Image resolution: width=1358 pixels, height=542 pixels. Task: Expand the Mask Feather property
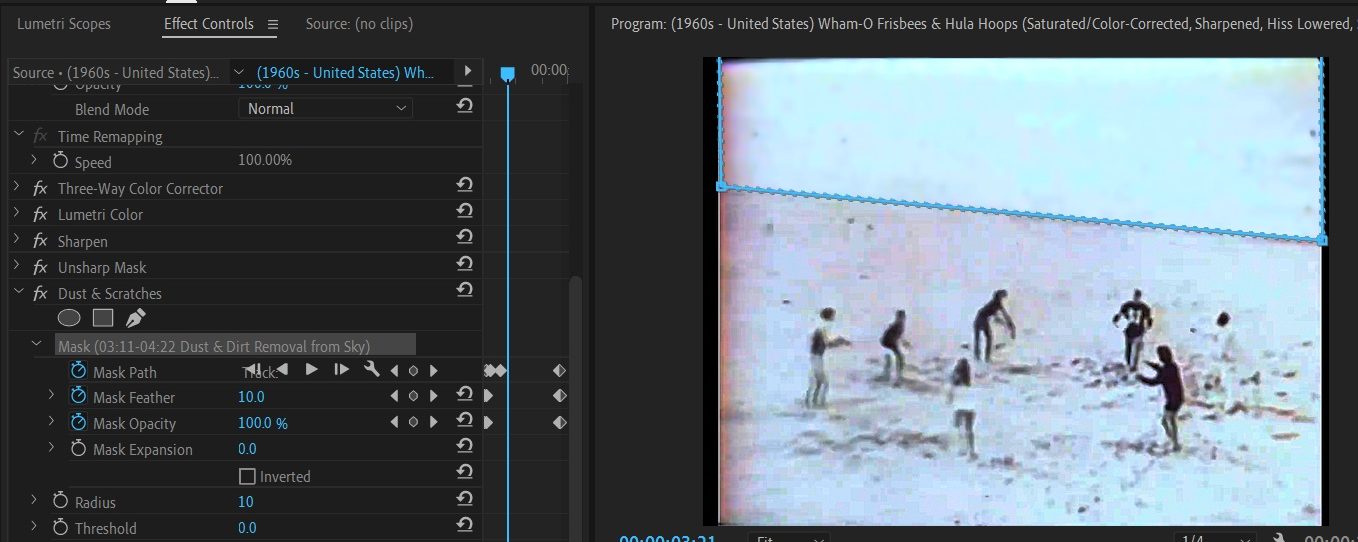52,396
